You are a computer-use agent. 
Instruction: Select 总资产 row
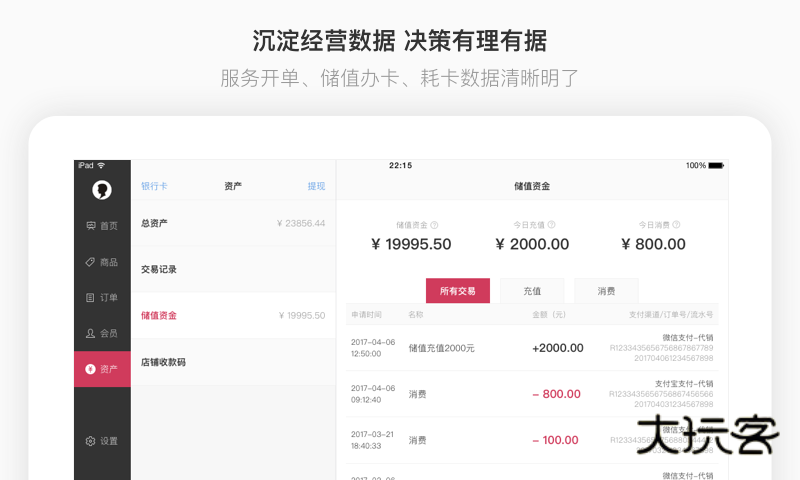233,223
